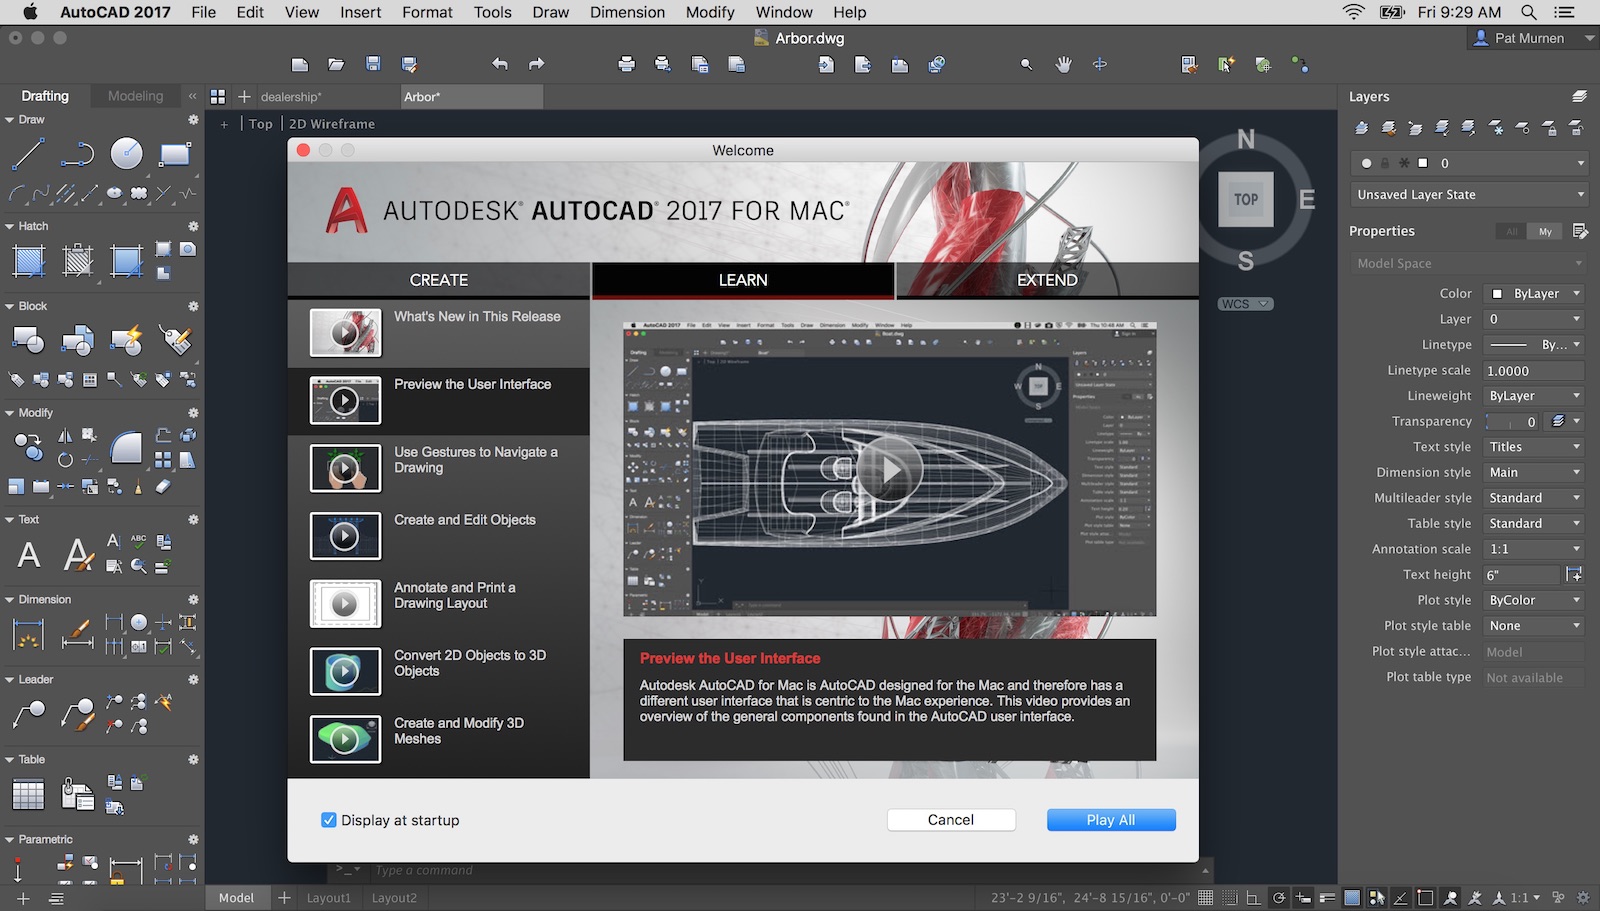Screen dimensions: 1600x911
Task: Open the Draw panel settings gear
Action: [x=193, y=120]
